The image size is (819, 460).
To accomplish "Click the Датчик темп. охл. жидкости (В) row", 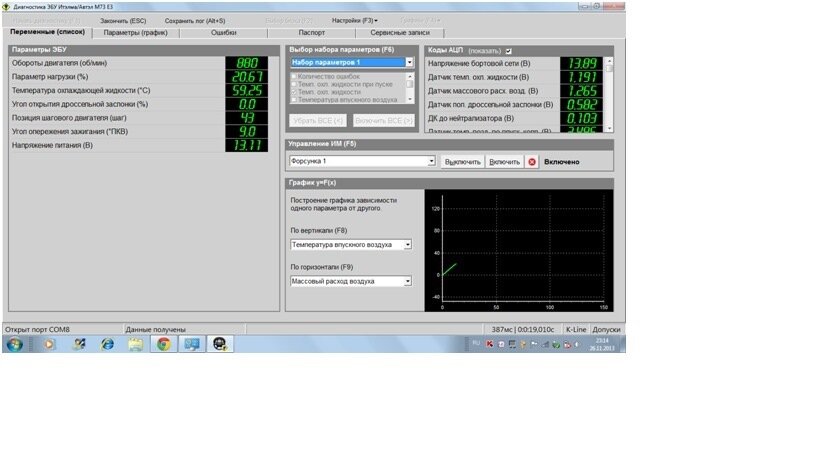I will click(x=514, y=77).
